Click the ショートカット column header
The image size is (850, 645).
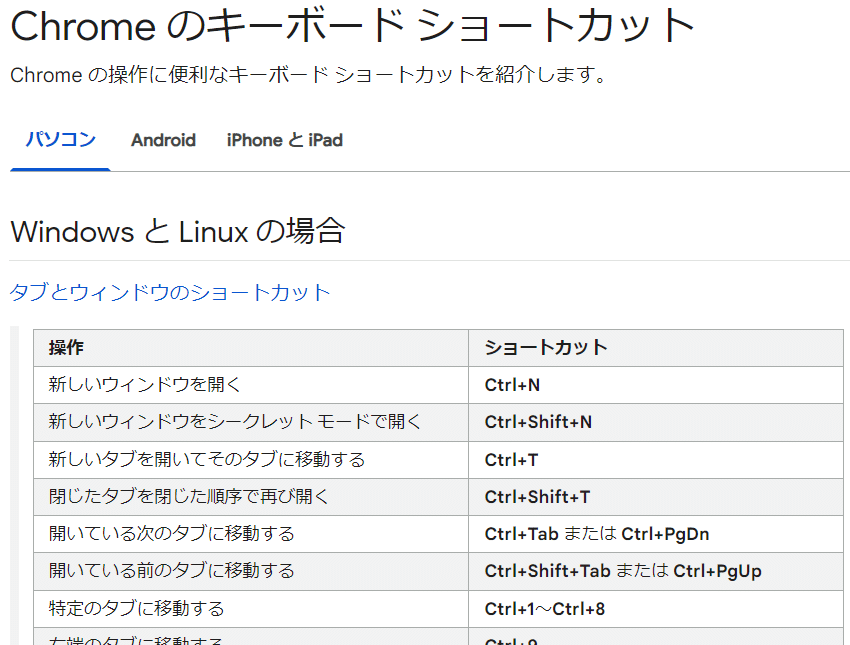point(656,347)
